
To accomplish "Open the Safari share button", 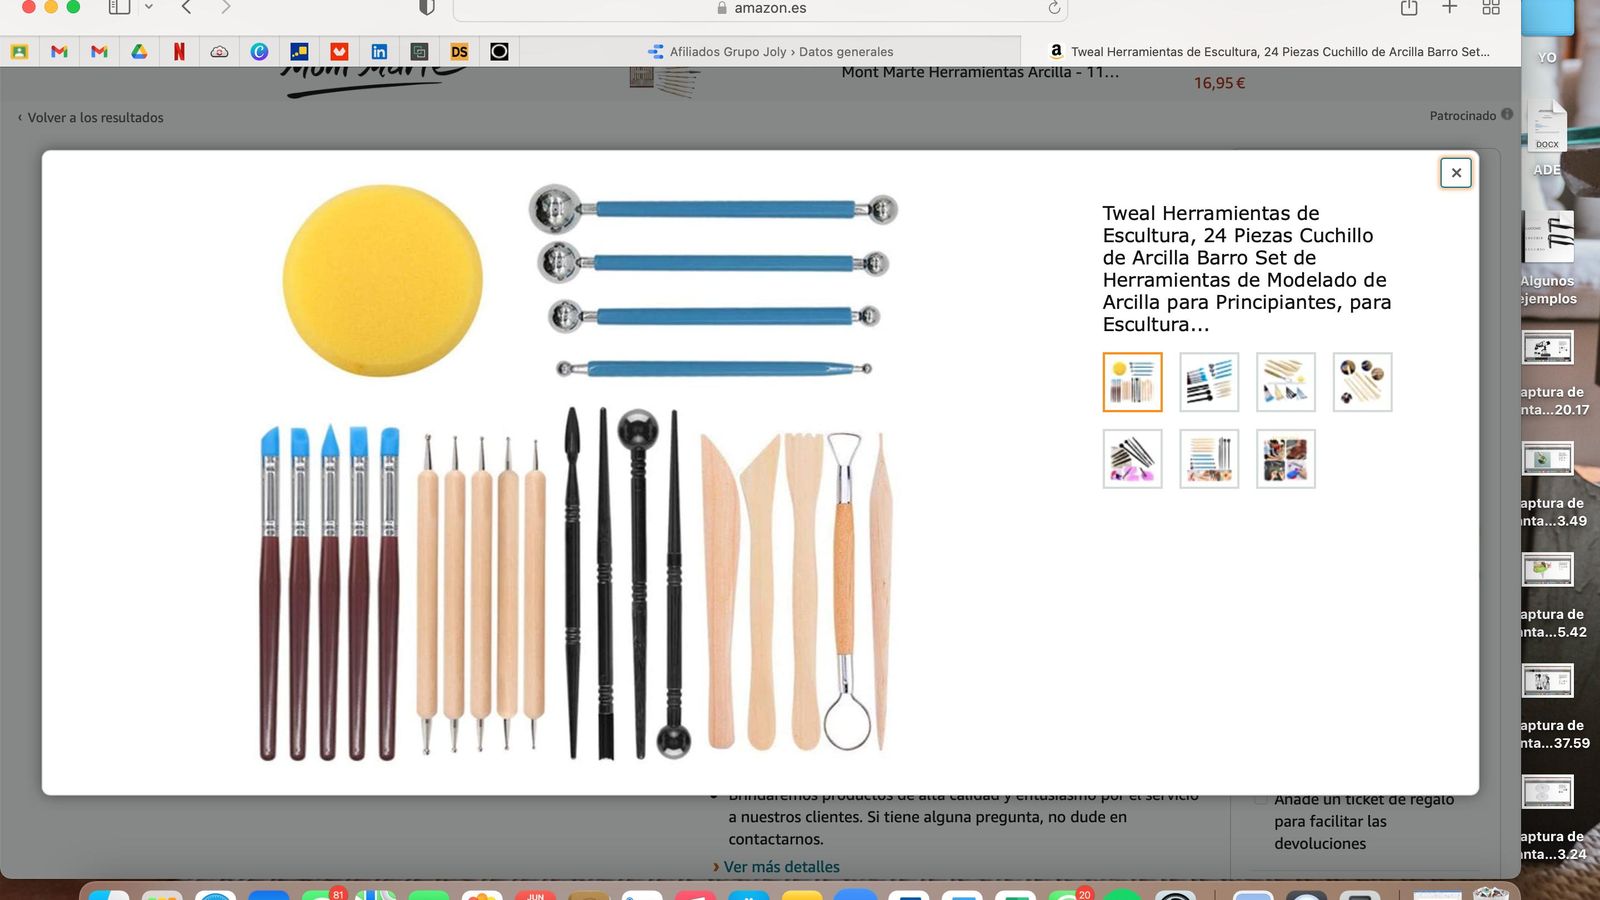I will point(1409,8).
